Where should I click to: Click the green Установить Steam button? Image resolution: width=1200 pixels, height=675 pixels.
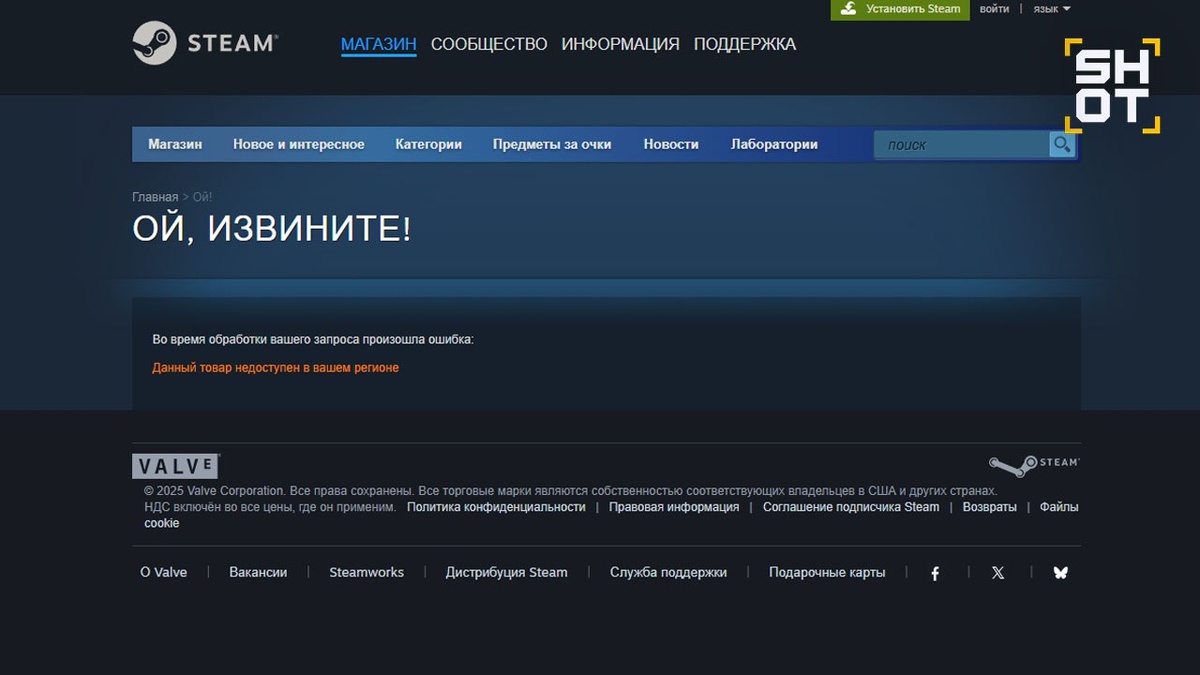[900, 9]
